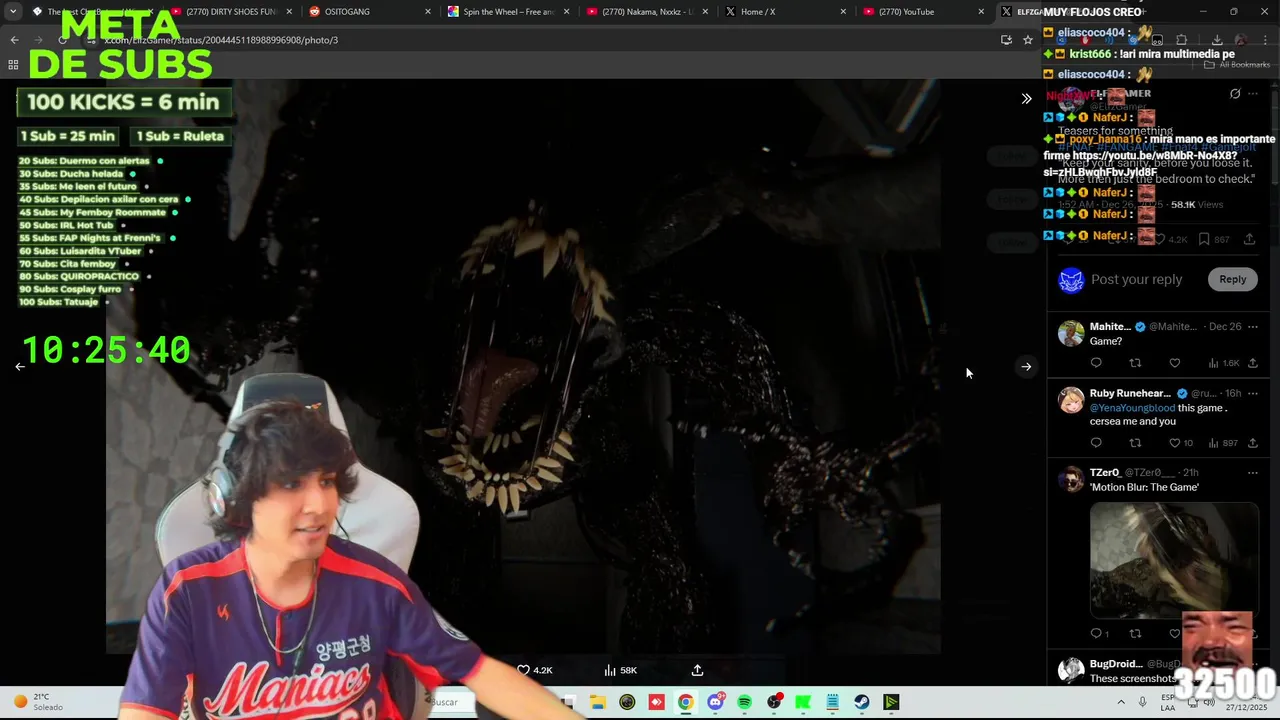
Task: Reply to Mahite's 'Game?' comment
Action: pyautogui.click(x=1096, y=363)
